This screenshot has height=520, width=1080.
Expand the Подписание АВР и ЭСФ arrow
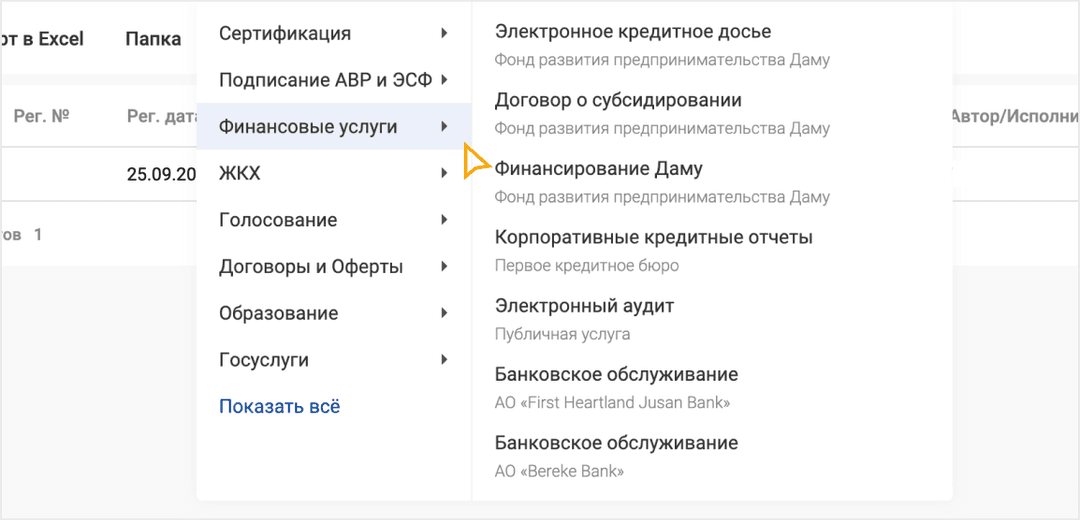pos(444,80)
